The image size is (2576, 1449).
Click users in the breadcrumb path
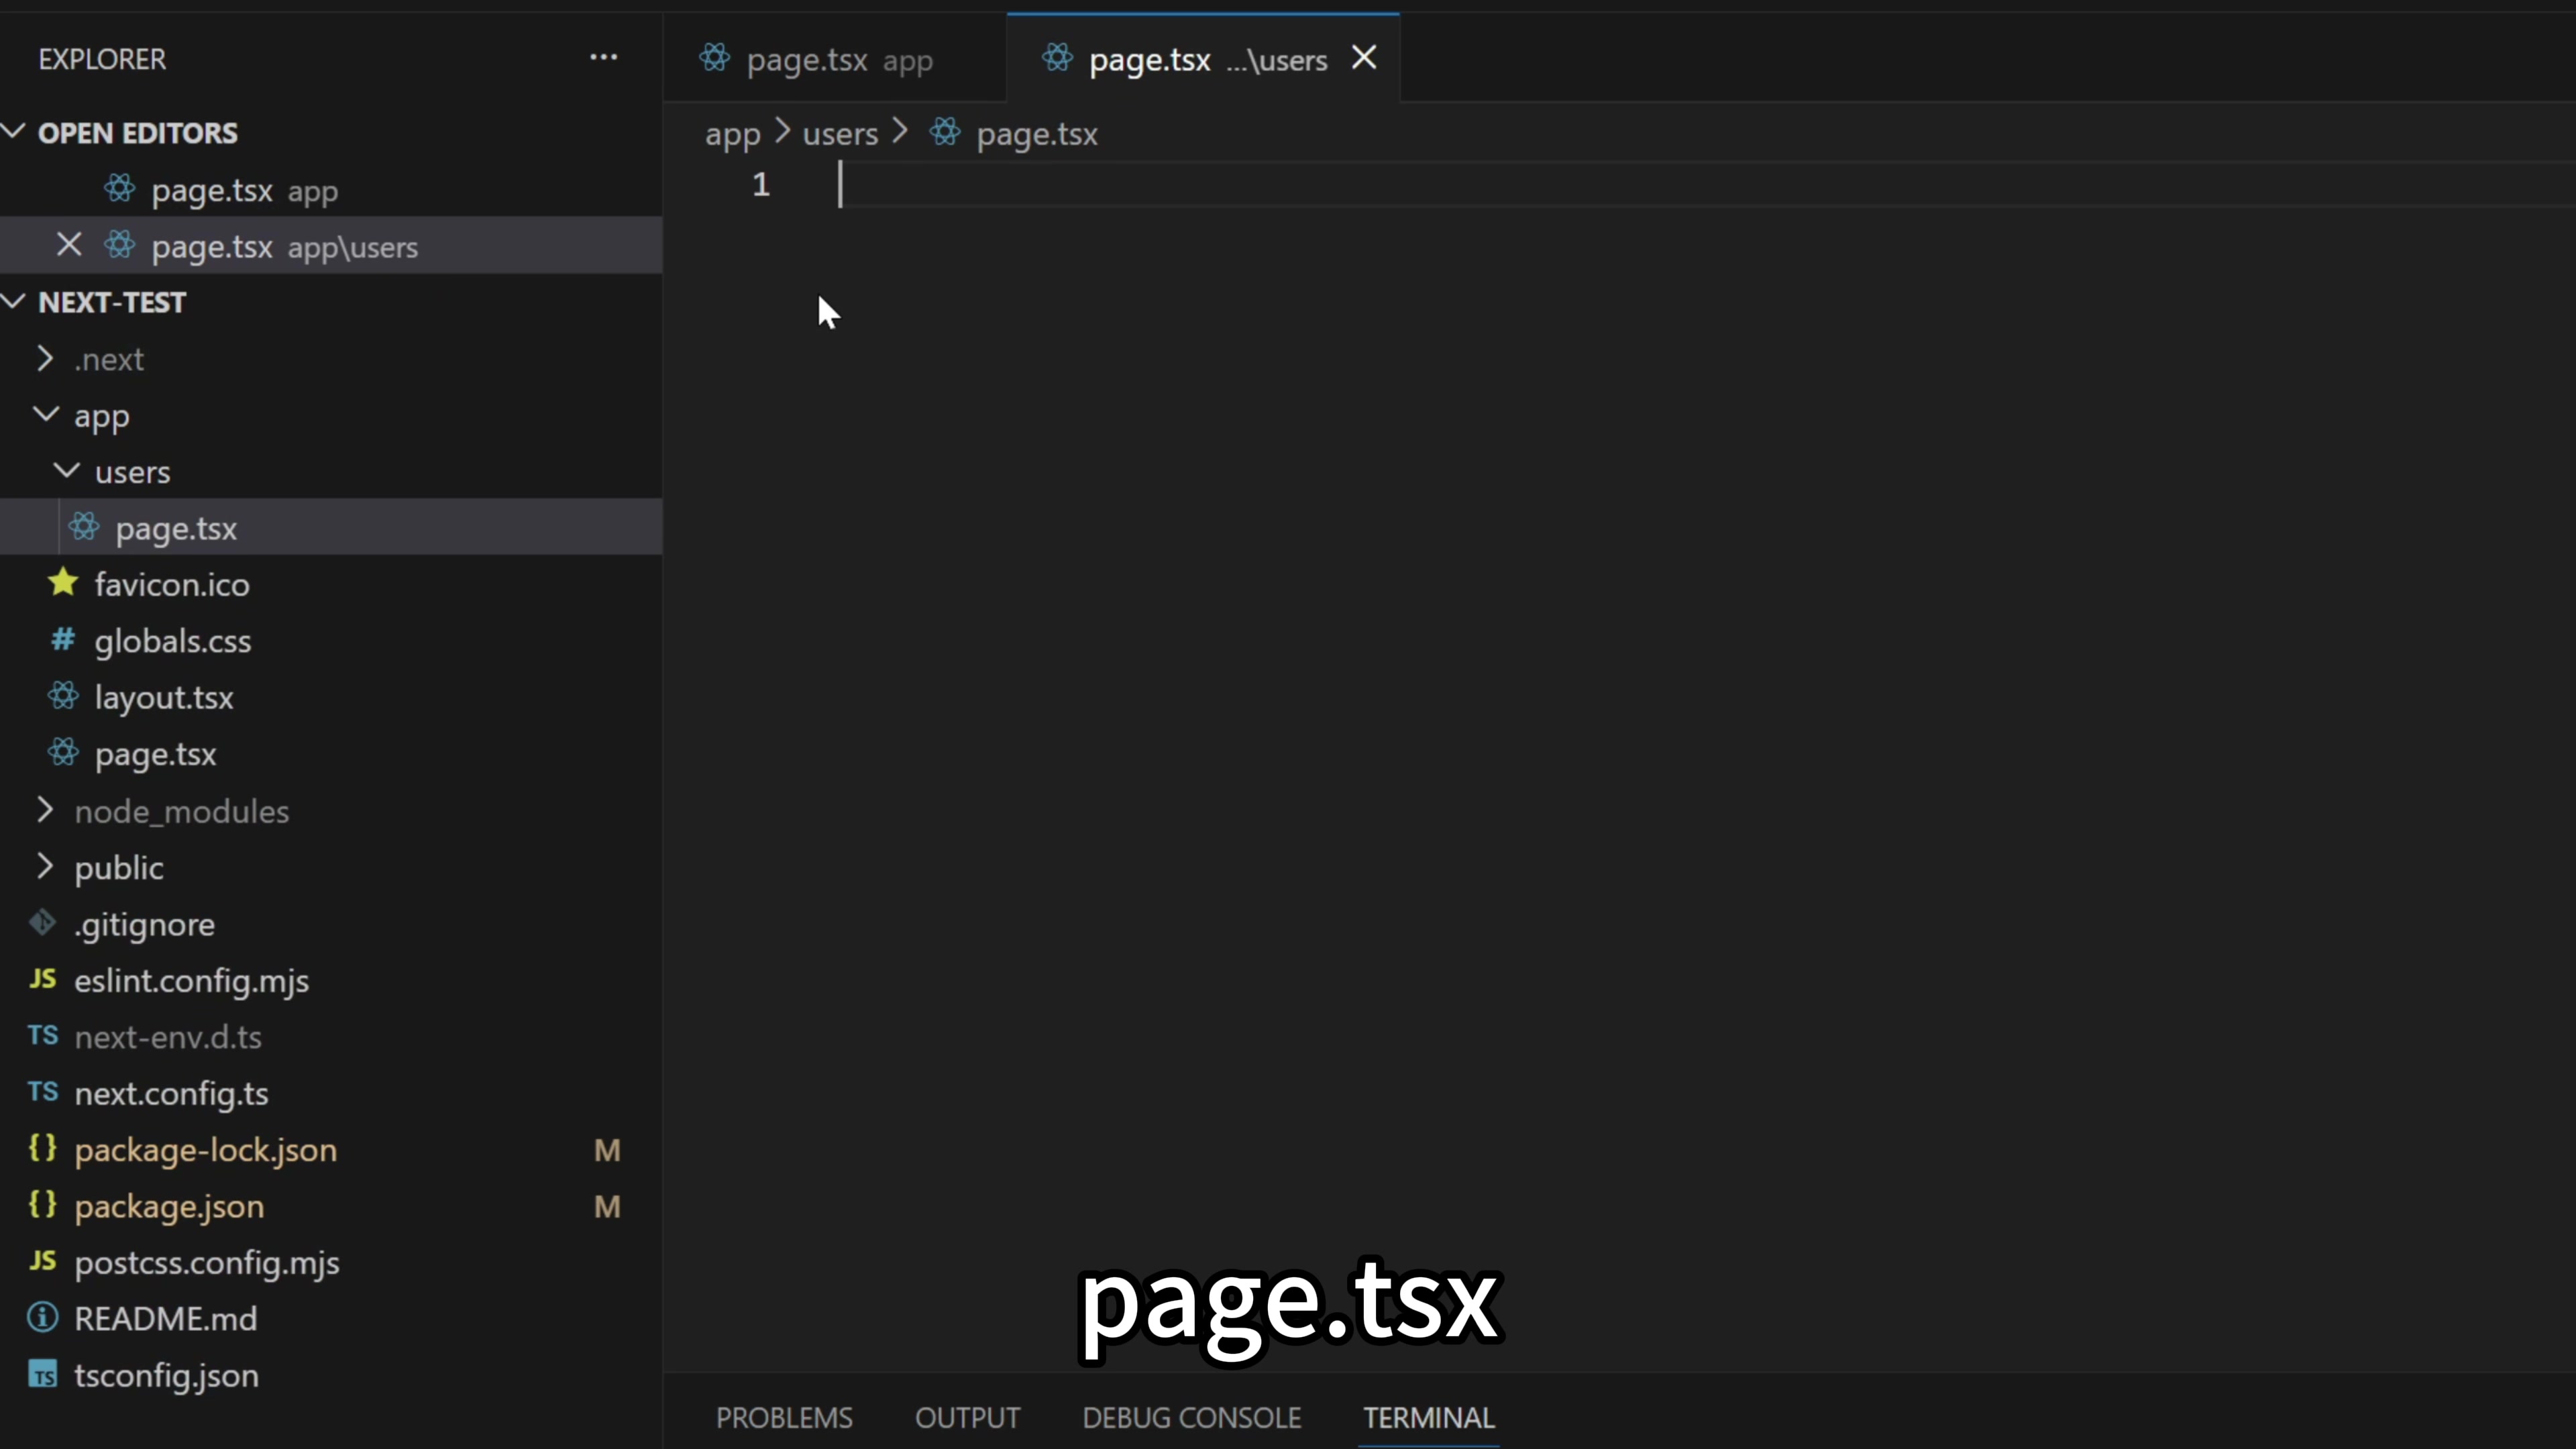tap(839, 134)
